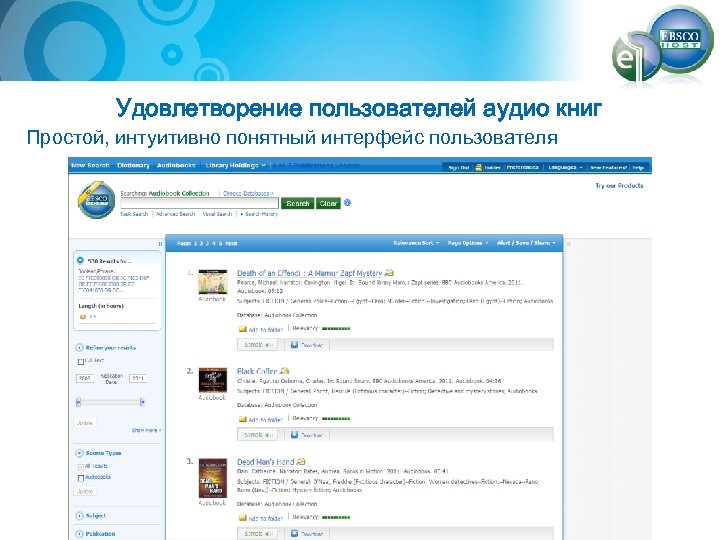Click the orange Length (in hours) filter icon
Image resolution: width=720 pixels, height=540 pixels.
point(83,317)
